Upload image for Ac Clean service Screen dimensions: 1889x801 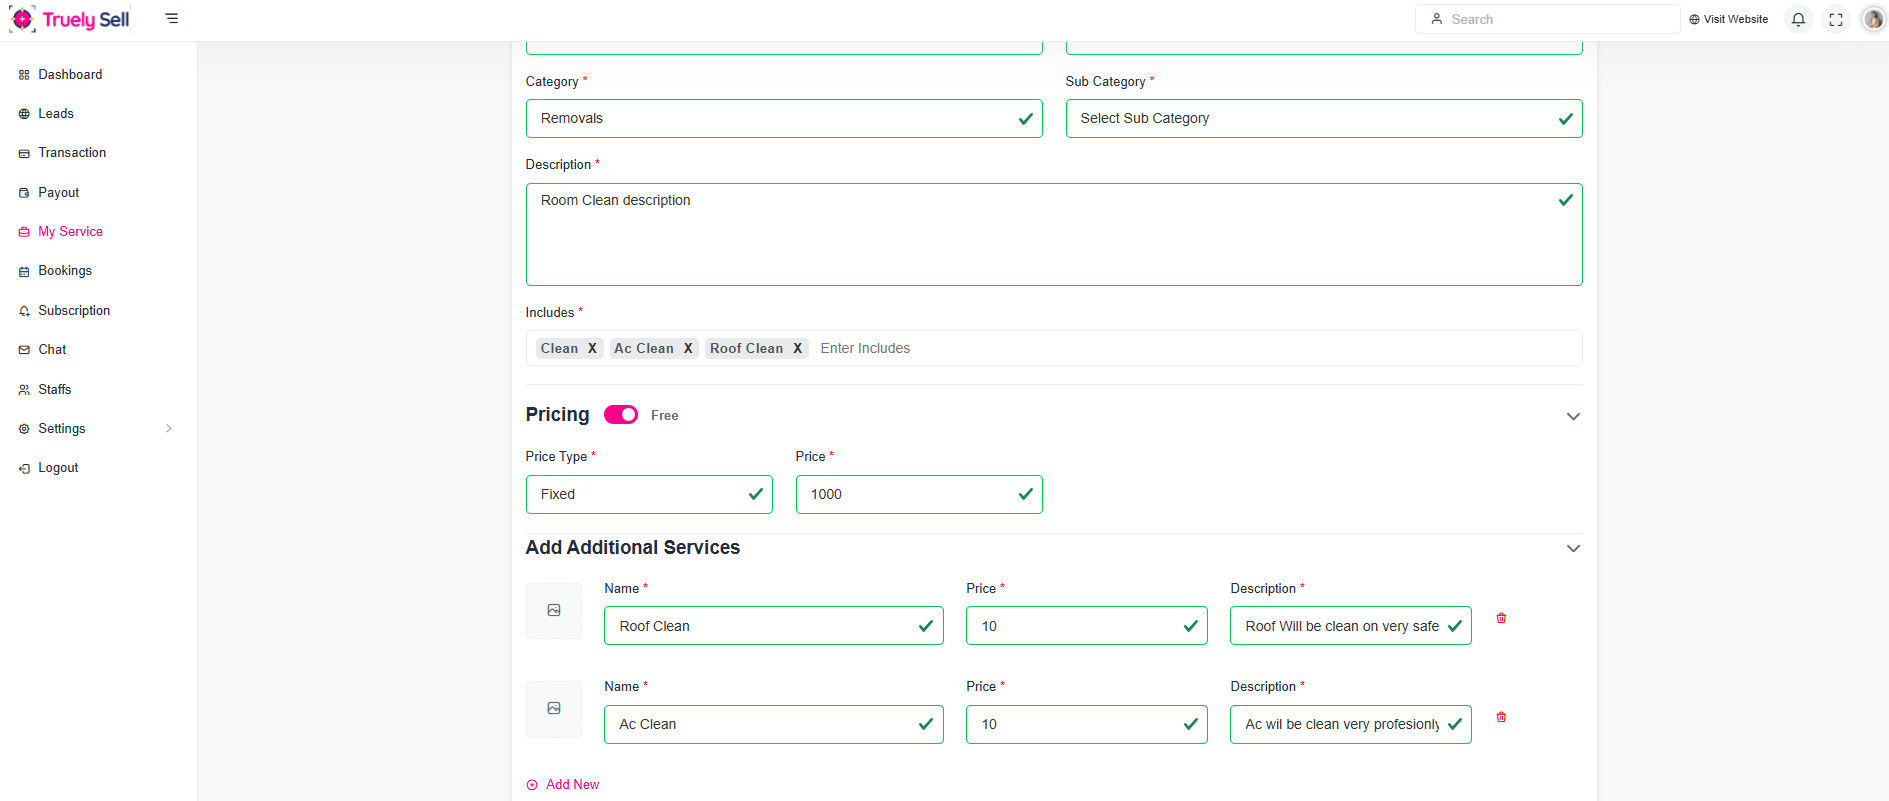(x=554, y=709)
